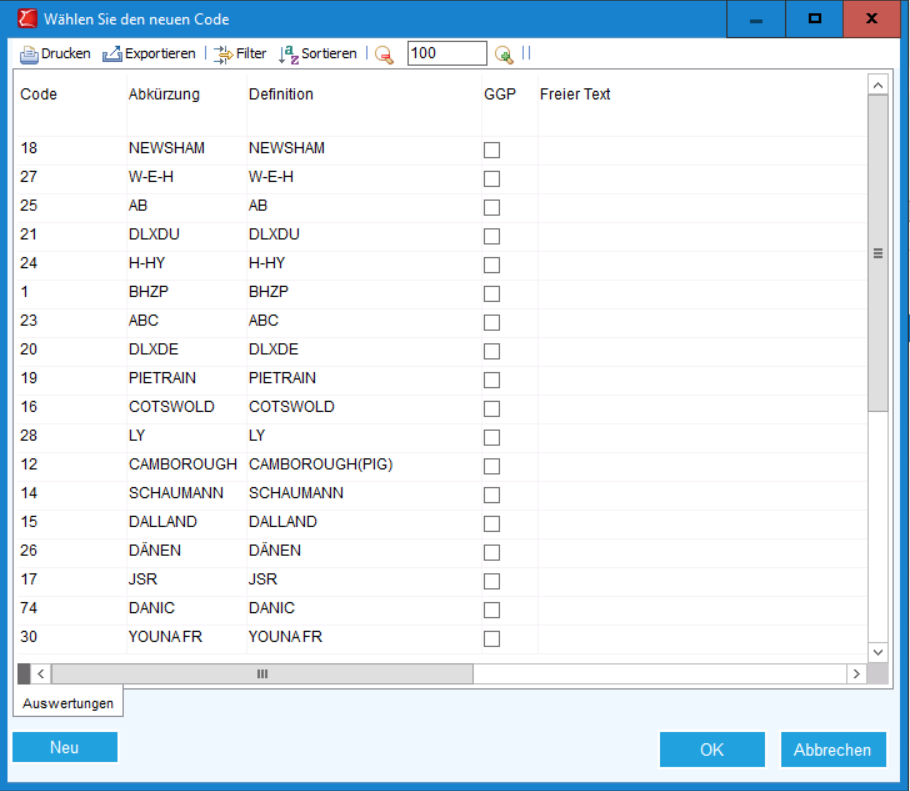The image size is (910, 791).
Task: Click the Freier Text column header
Action: pyautogui.click(x=575, y=94)
